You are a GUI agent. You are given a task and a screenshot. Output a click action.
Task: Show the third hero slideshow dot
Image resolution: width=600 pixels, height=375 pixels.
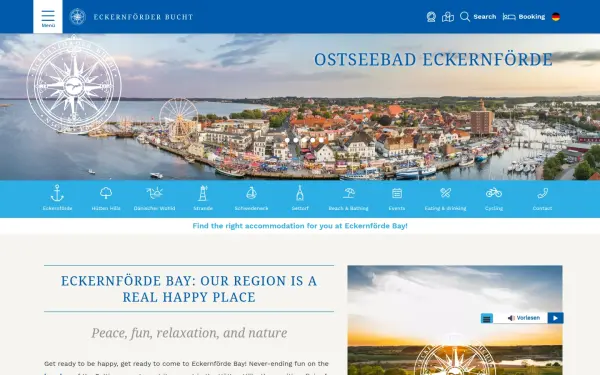(x=304, y=140)
